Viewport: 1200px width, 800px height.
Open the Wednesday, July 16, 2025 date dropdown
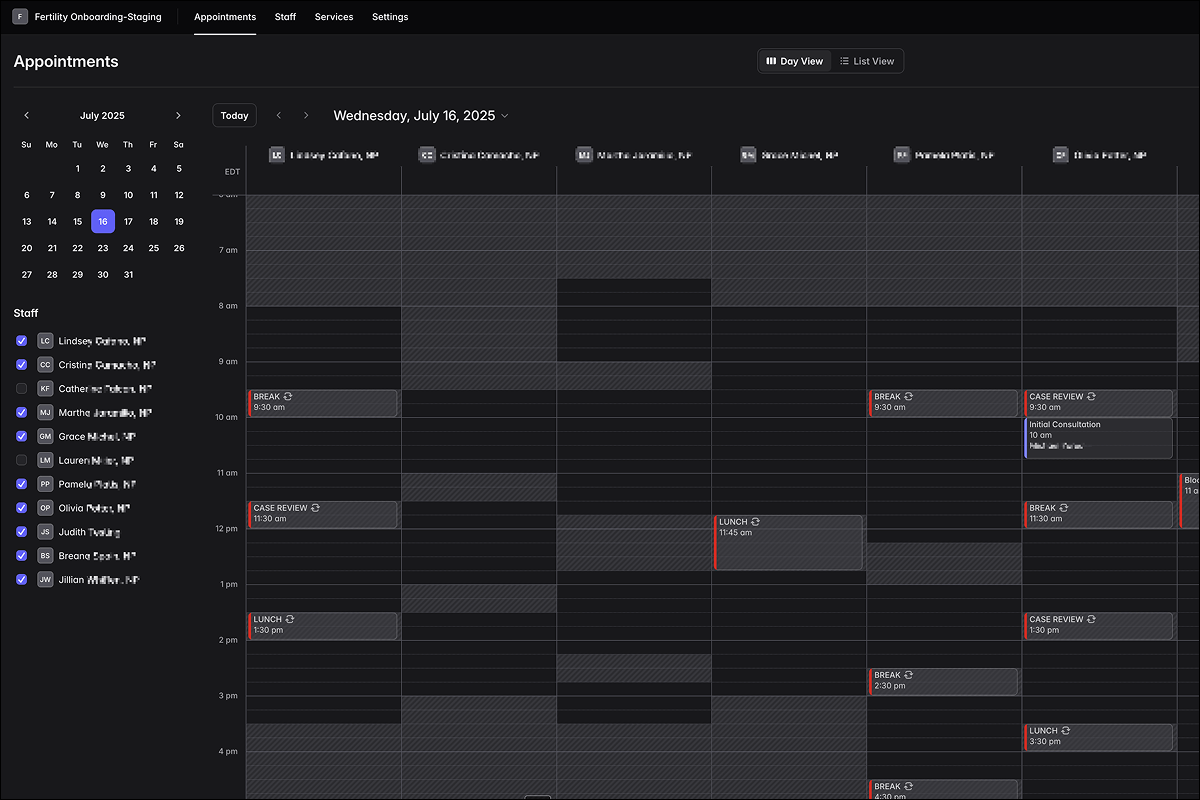coord(421,116)
